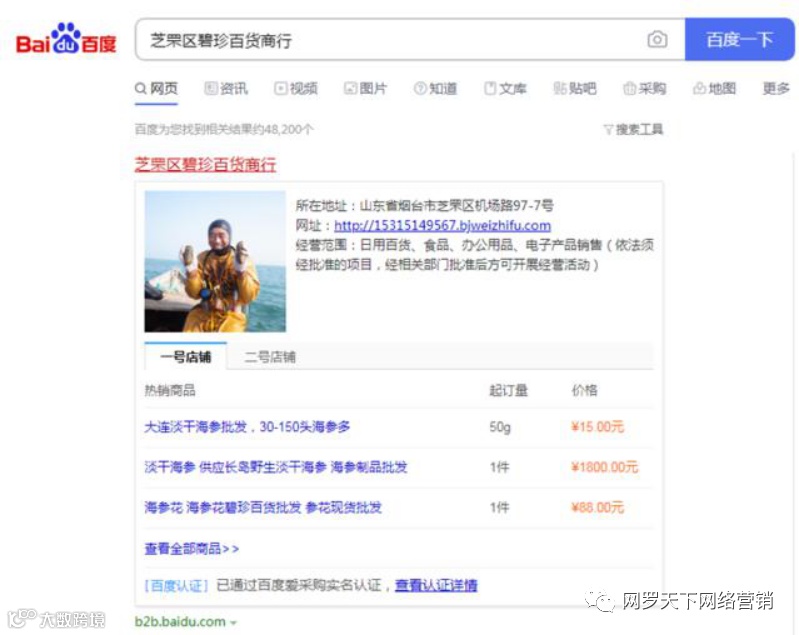Image resolution: width=799 pixels, height=635 pixels.
Task: Switch to the 视频 tab
Action: click(296, 89)
